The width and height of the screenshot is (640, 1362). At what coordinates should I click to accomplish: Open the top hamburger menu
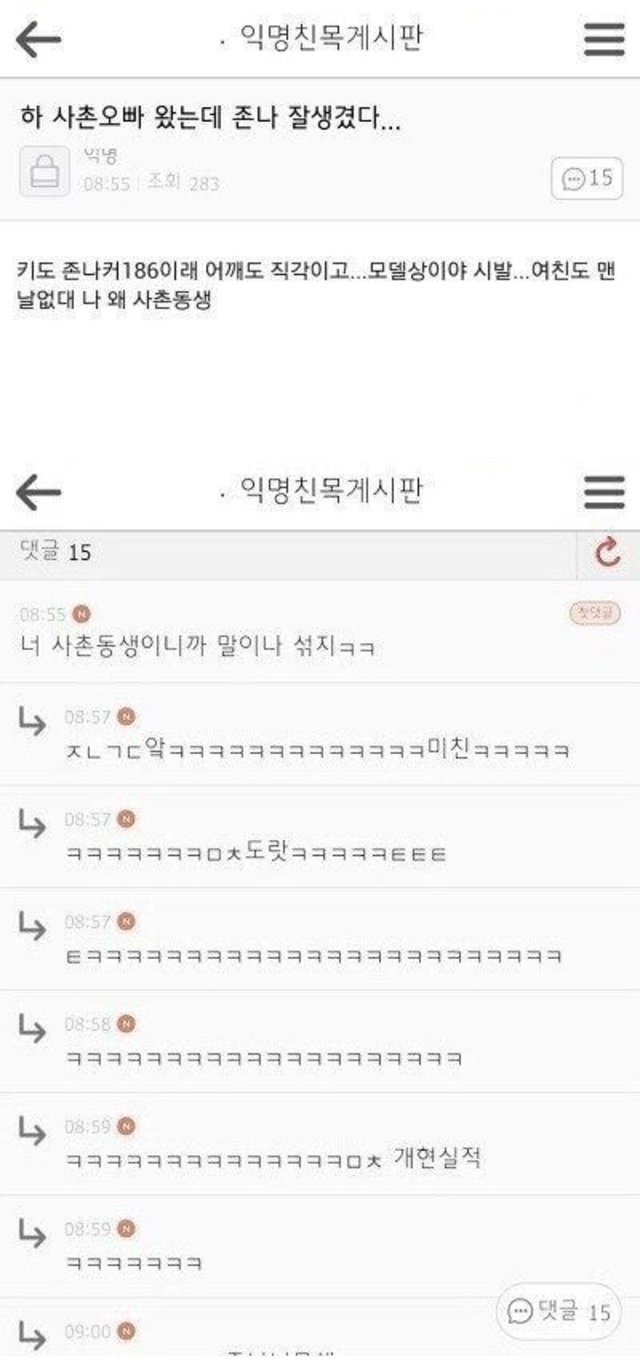pyautogui.click(x=604, y=39)
